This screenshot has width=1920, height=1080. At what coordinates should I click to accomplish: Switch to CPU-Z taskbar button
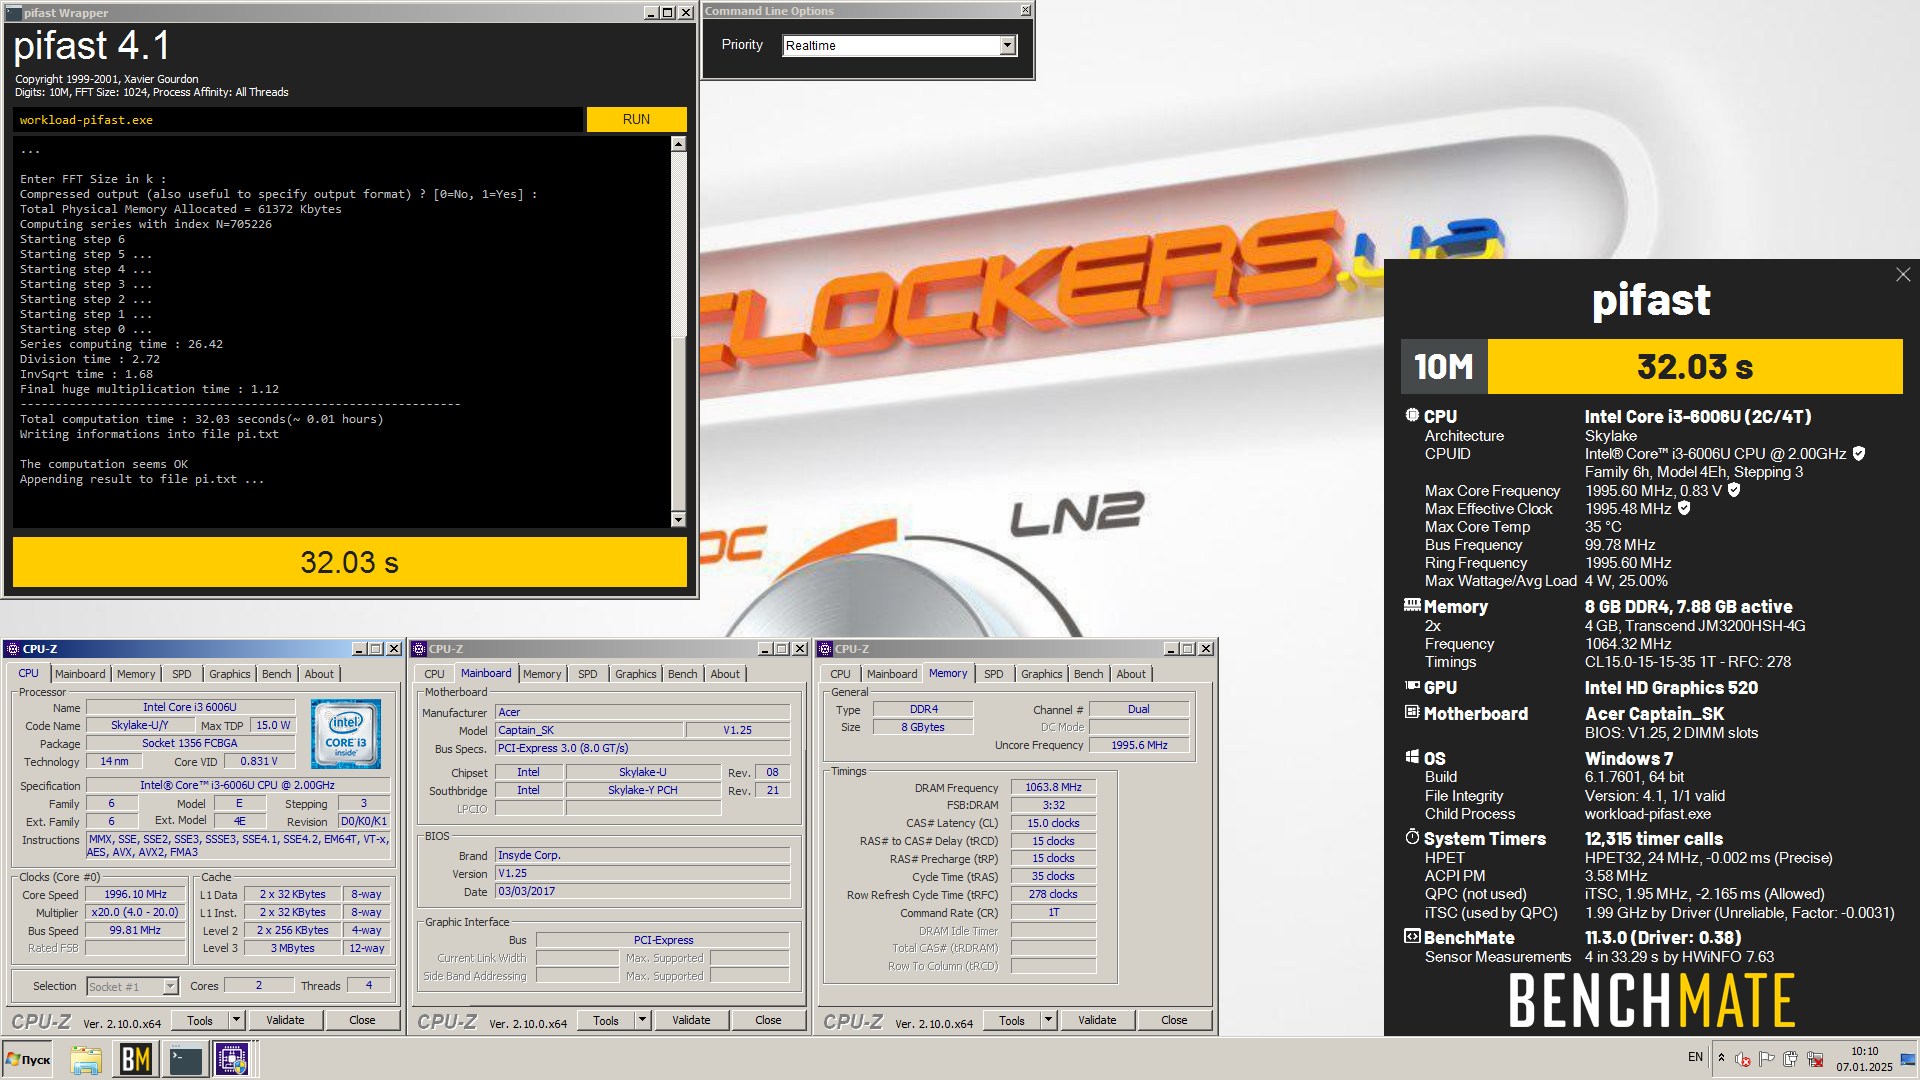[x=233, y=1059]
